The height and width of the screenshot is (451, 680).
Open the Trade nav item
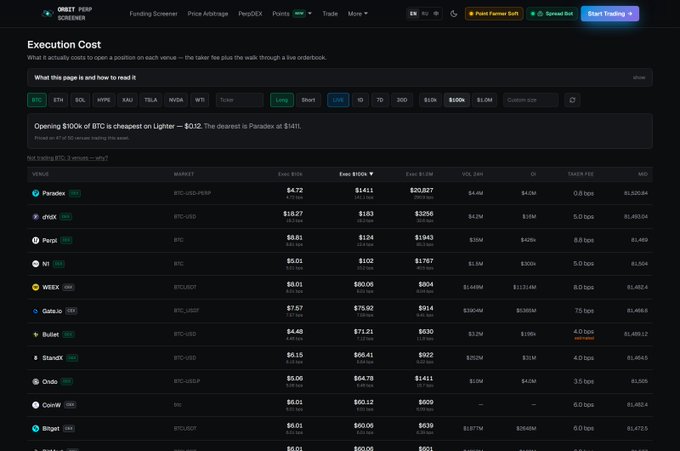coord(330,13)
